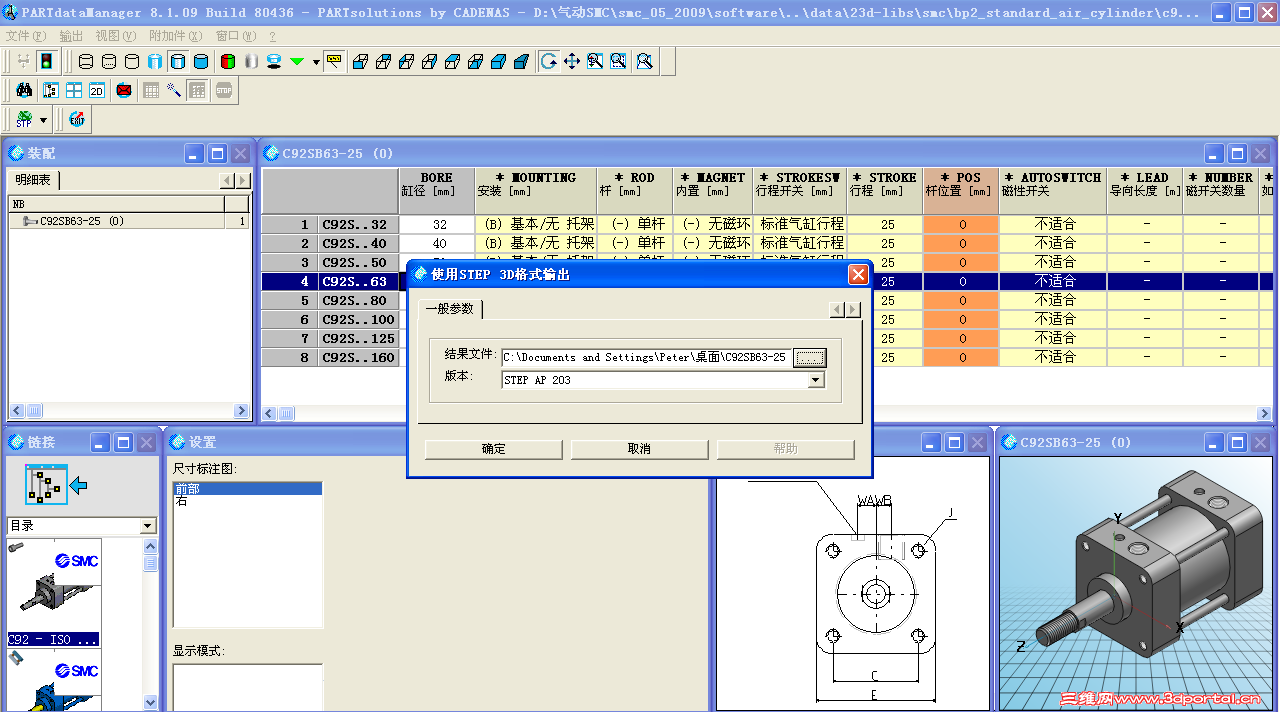Click the traffic light icon in toolbar

tap(46, 61)
